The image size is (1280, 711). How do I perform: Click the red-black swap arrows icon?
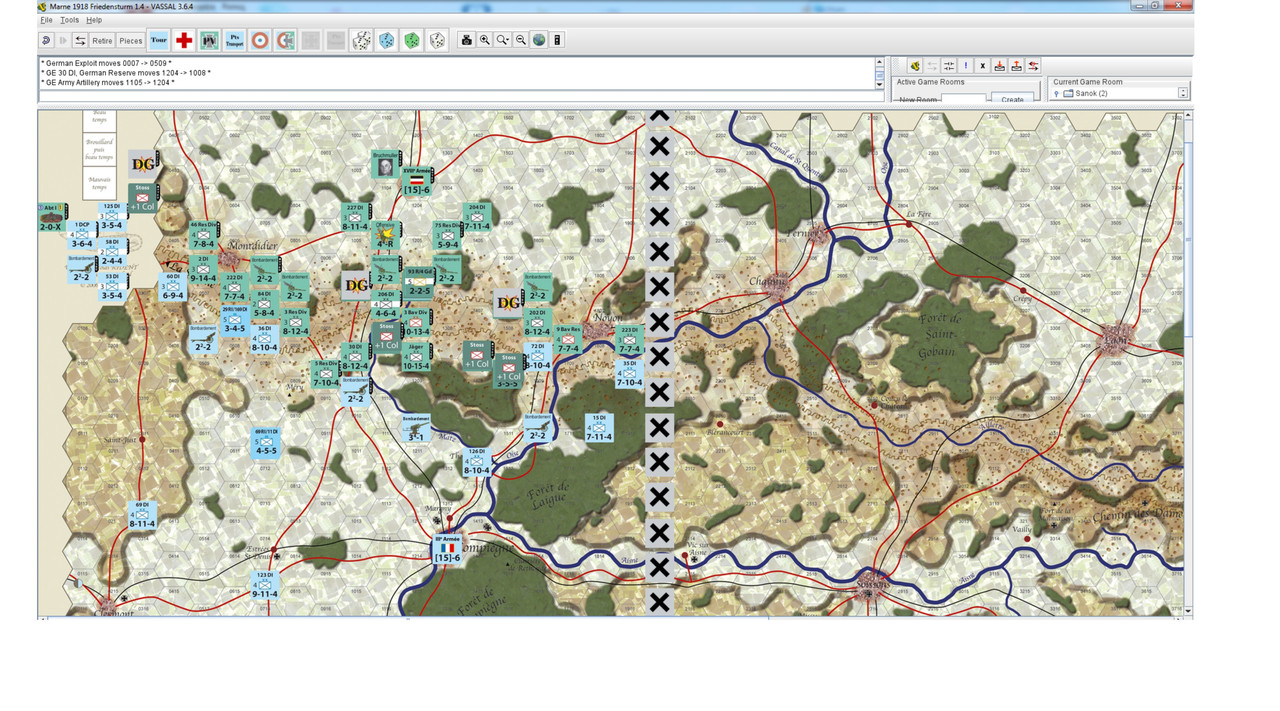coord(1033,66)
